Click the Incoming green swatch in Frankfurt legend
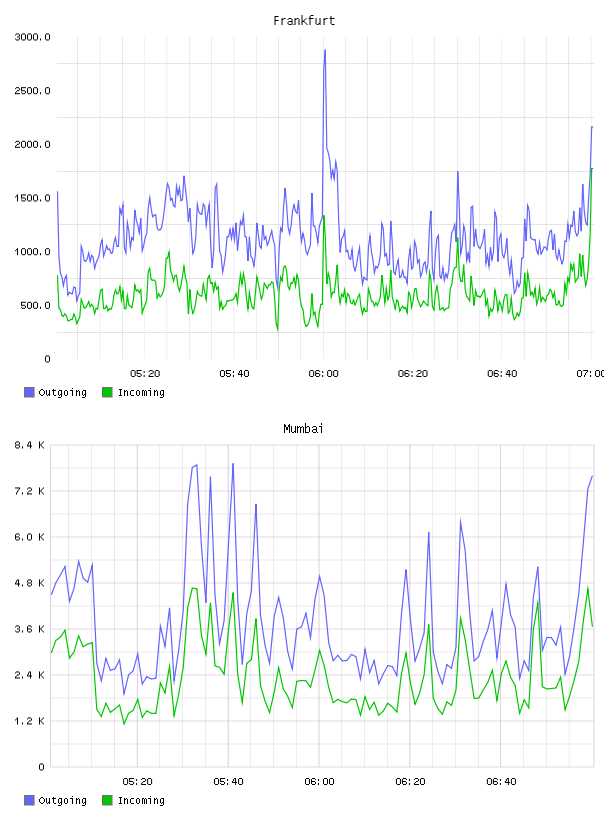Image resolution: width=608 pixels, height=816 pixels. [107, 392]
